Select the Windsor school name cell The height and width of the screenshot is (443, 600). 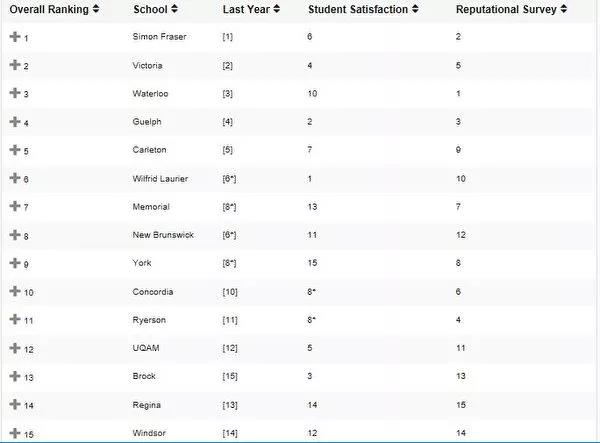pos(149,433)
